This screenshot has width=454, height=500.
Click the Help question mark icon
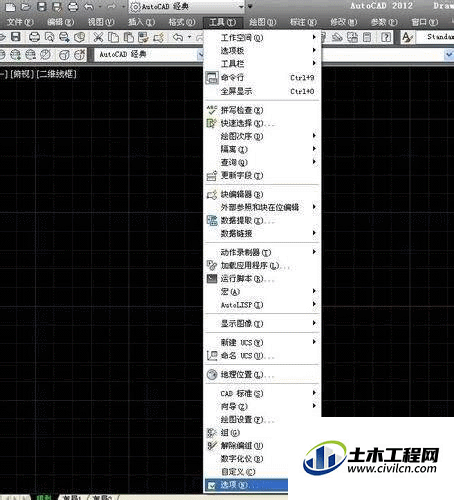click(386, 37)
